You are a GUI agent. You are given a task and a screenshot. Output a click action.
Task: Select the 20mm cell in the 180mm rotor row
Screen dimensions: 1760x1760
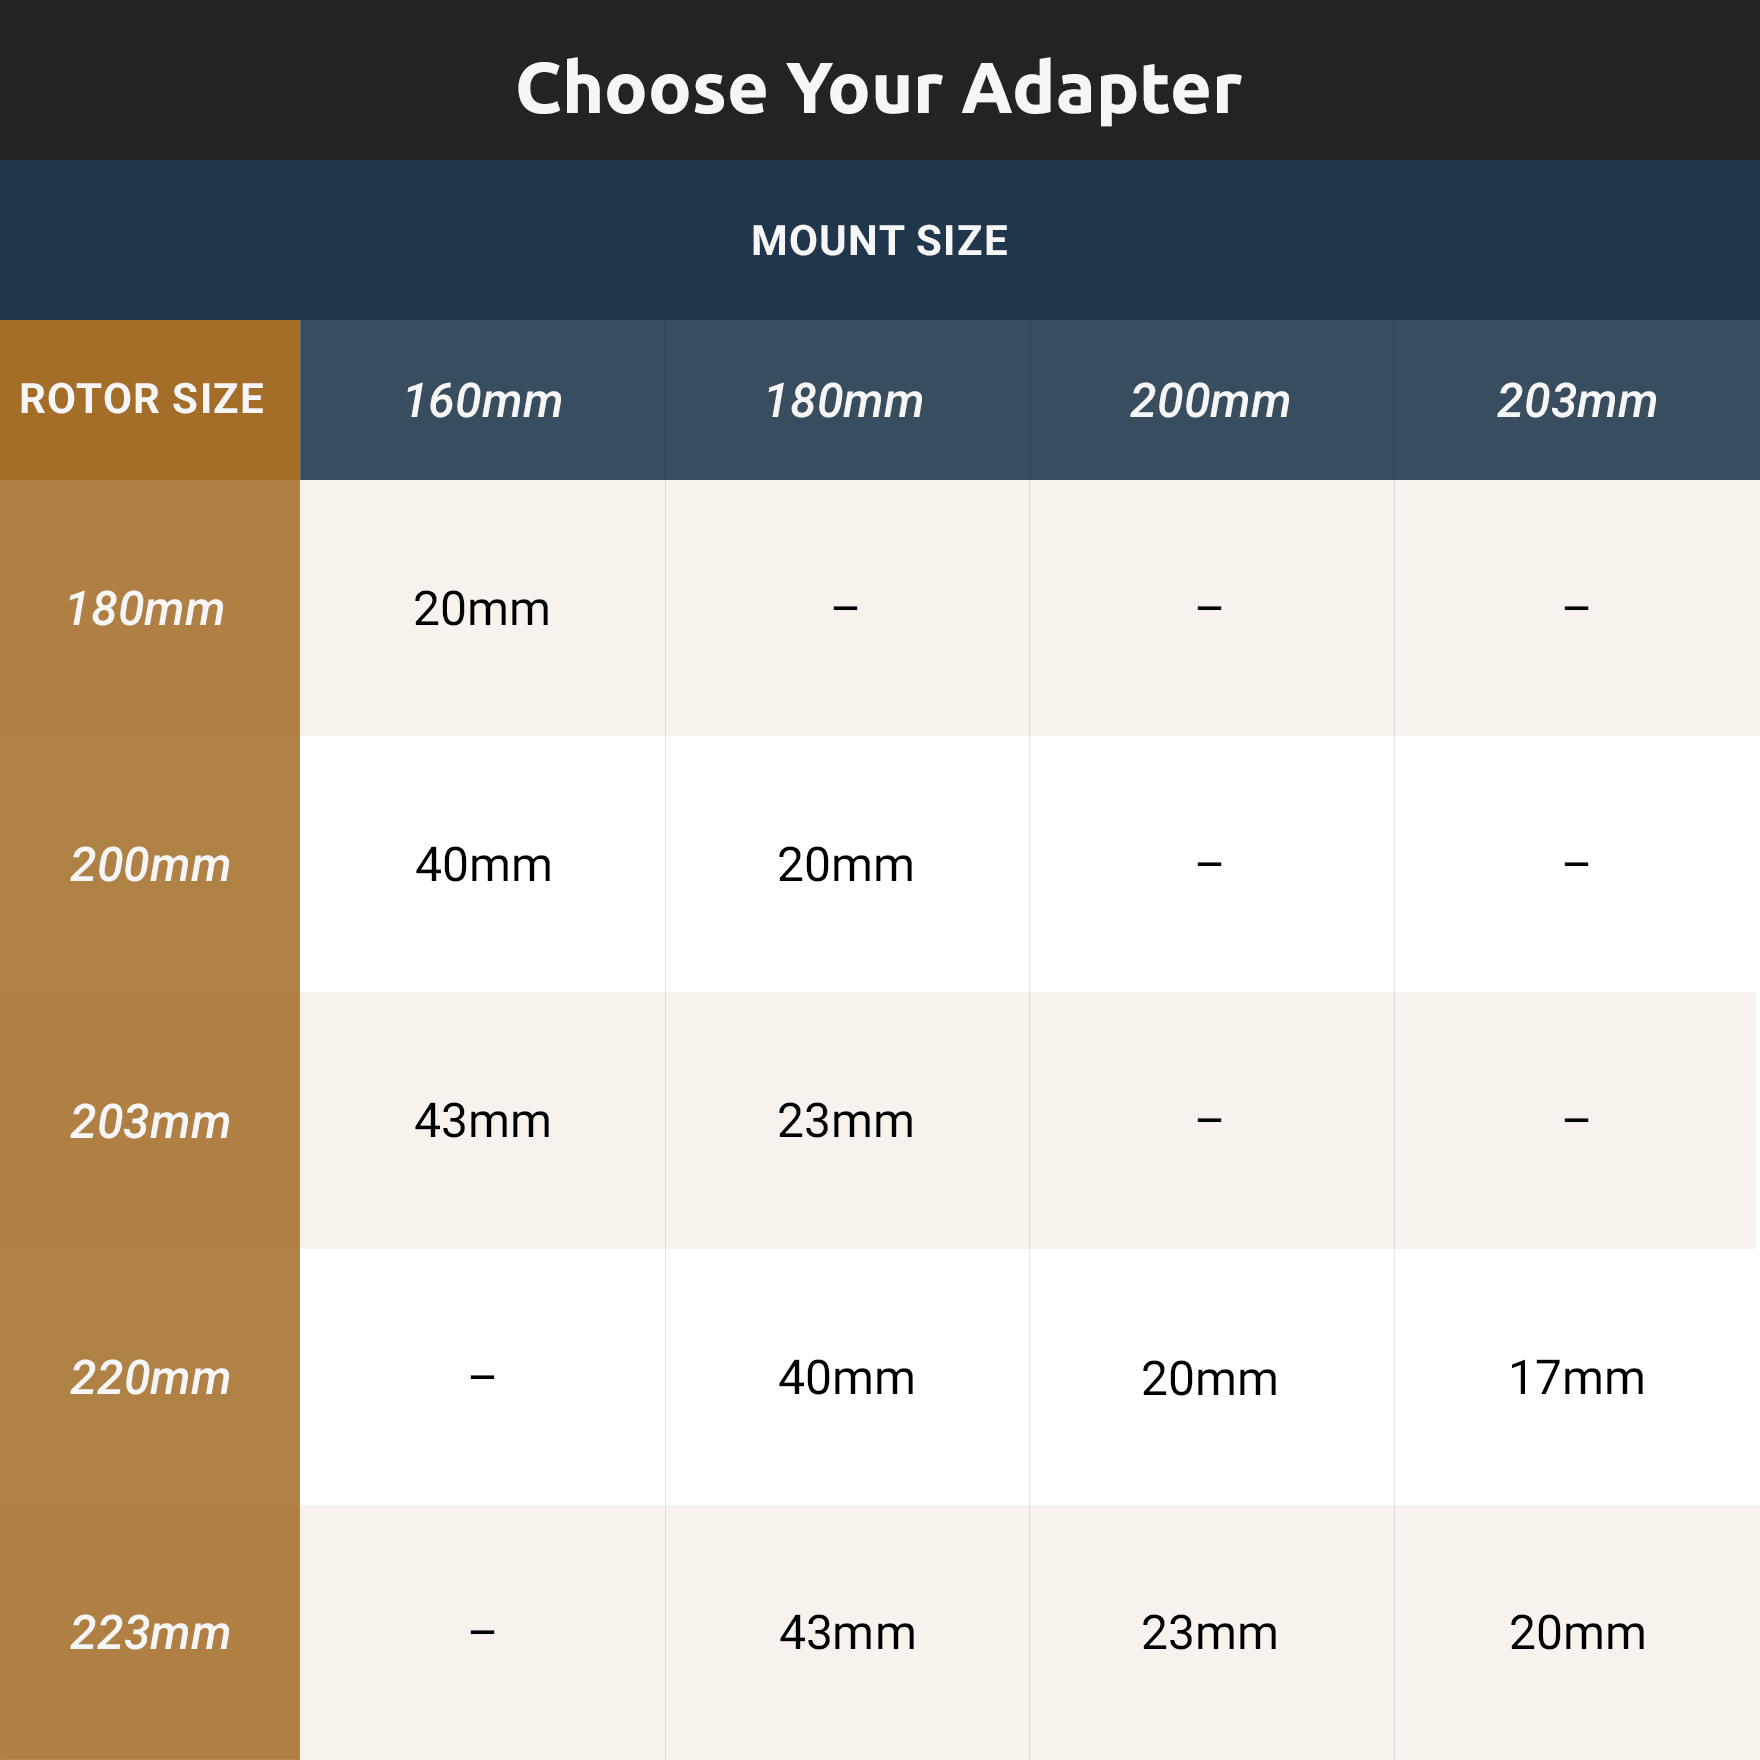click(x=482, y=609)
